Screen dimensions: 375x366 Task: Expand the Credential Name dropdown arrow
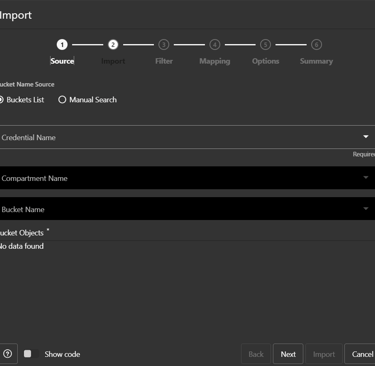click(x=366, y=137)
